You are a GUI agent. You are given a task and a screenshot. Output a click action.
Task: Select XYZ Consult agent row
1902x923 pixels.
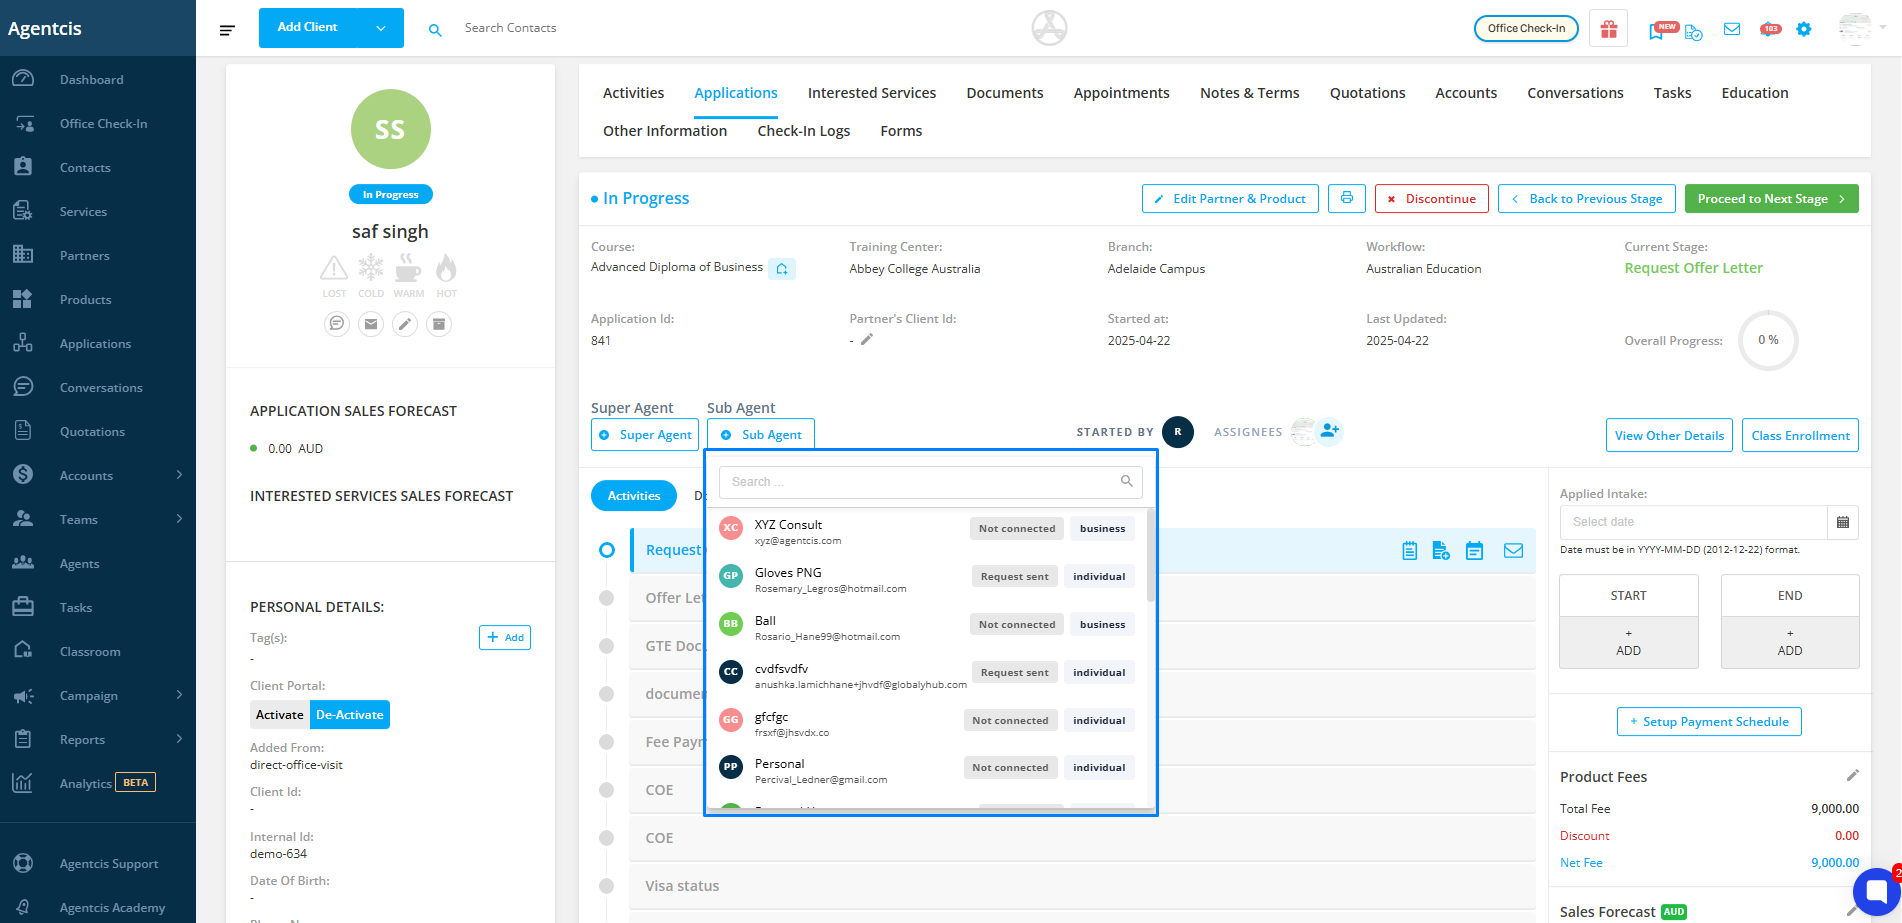point(927,531)
